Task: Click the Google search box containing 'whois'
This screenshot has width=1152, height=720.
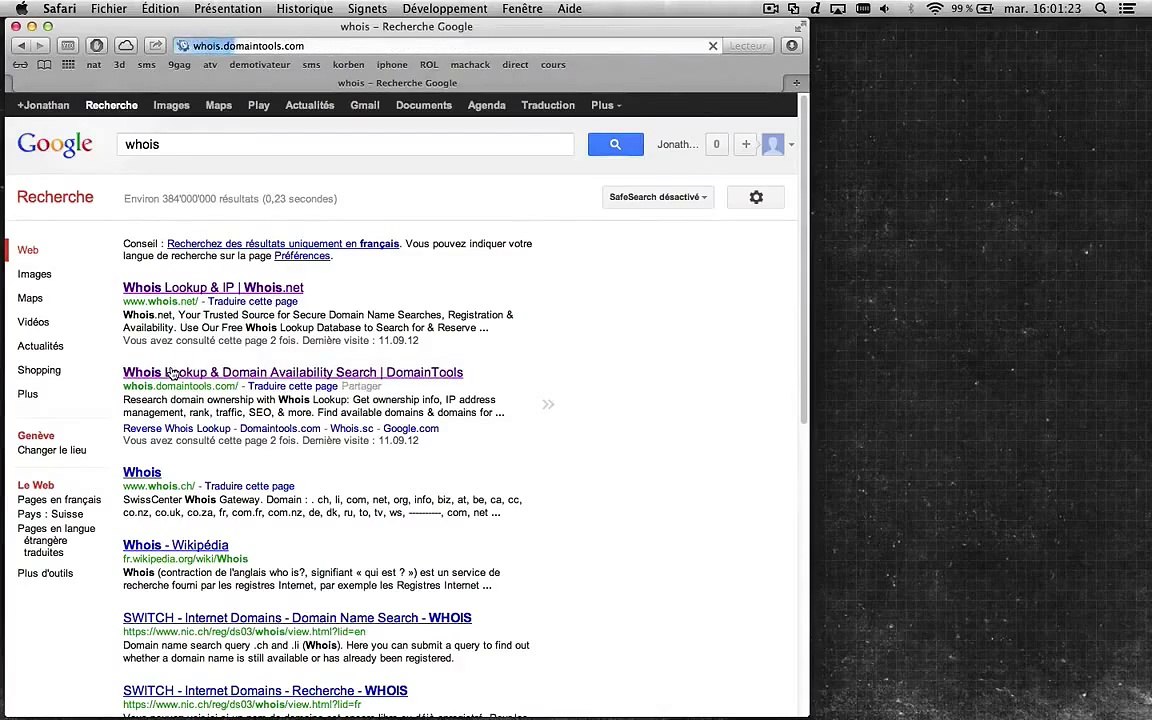Action: point(345,144)
